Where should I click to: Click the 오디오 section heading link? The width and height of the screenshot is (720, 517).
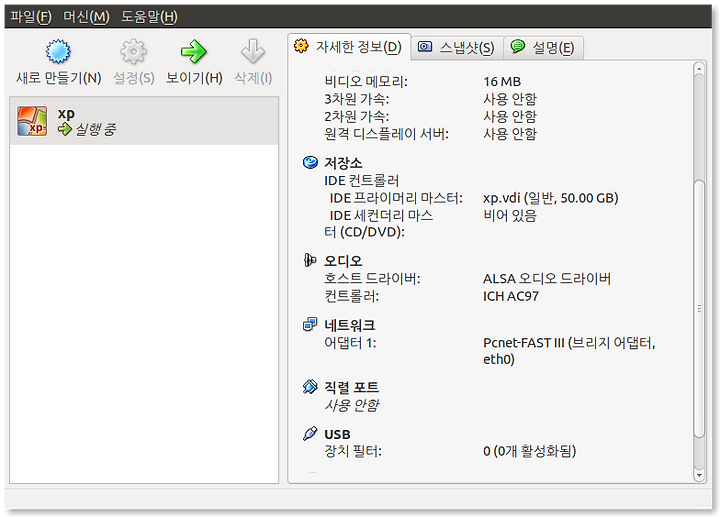pyautogui.click(x=343, y=261)
